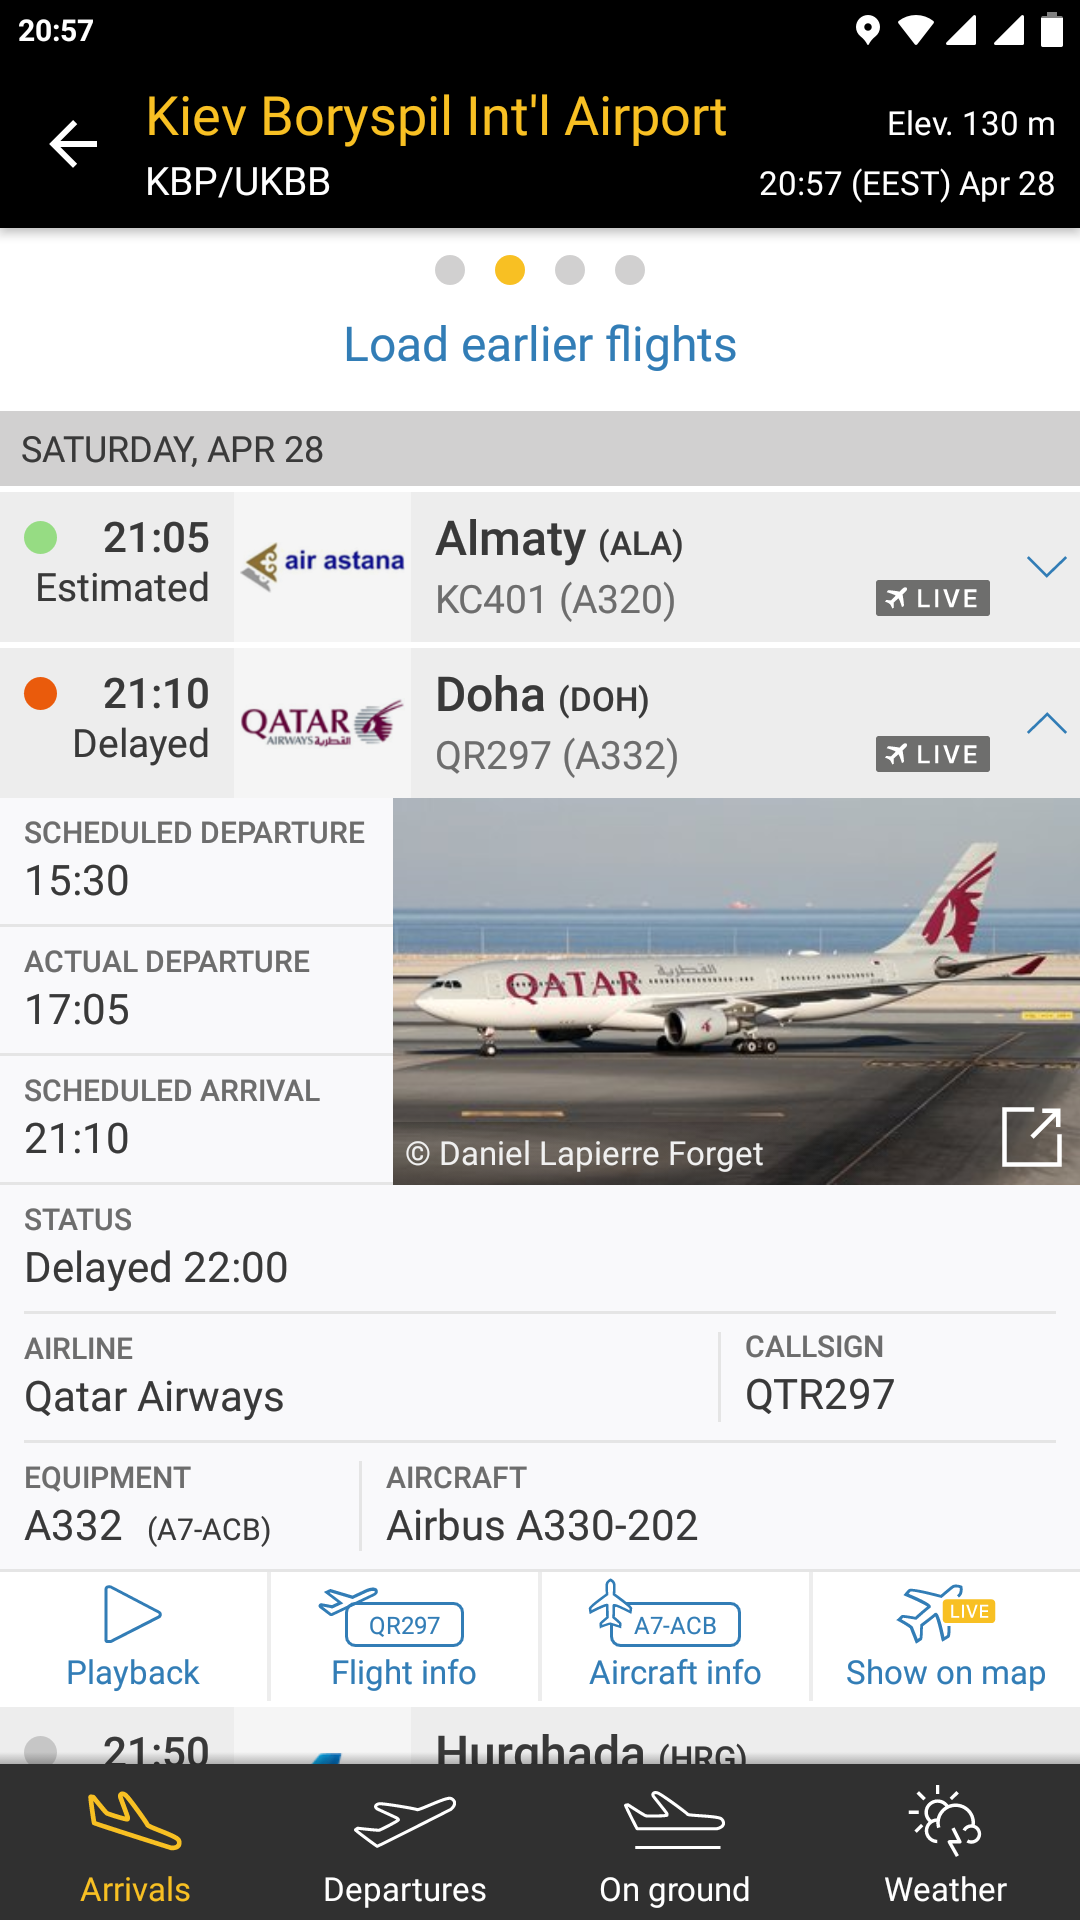The height and width of the screenshot is (1920, 1080).
Task: Tap LIVE badge on Almaty flight
Action: coord(932,598)
